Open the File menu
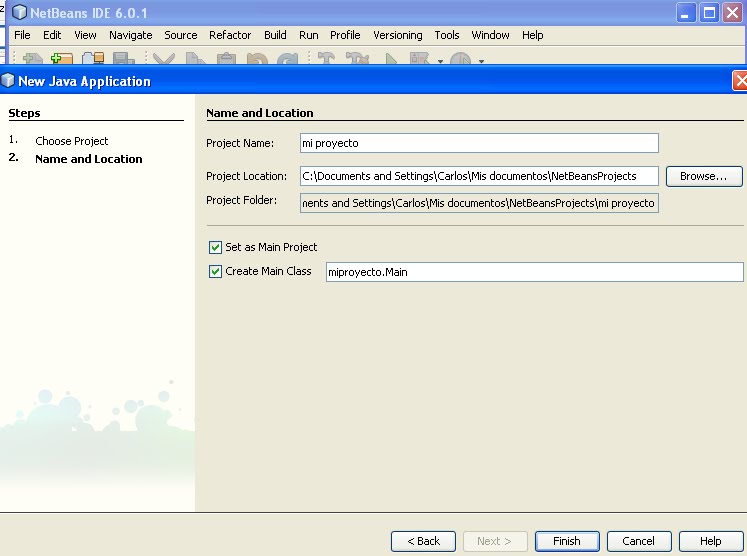The width and height of the screenshot is (747, 556). click(22, 35)
